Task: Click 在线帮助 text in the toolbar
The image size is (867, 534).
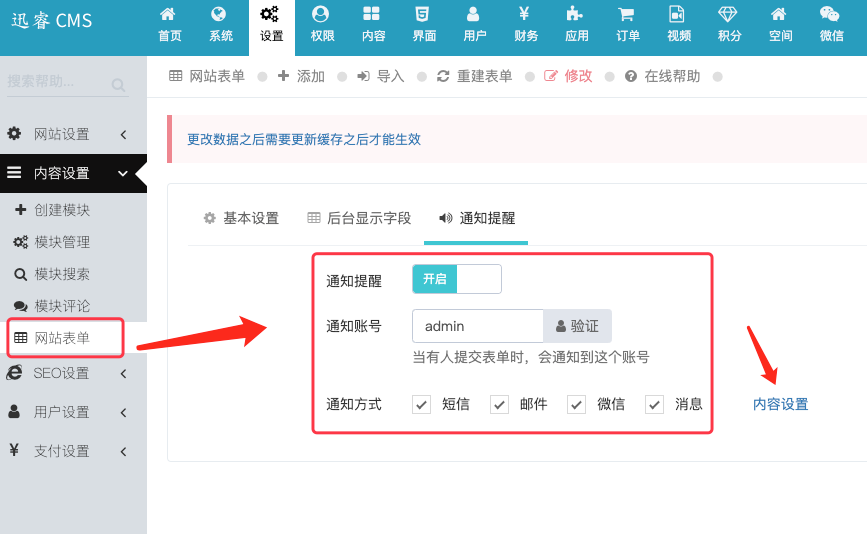Action: (x=672, y=76)
